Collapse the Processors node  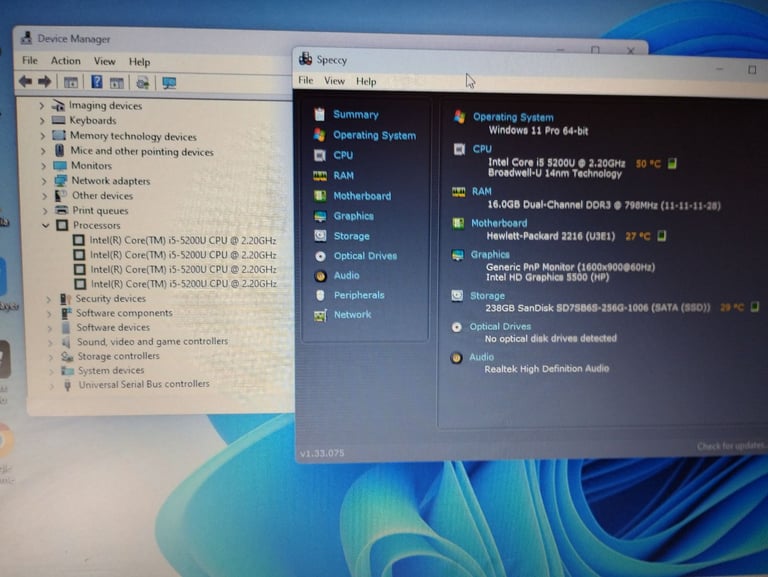pos(46,225)
